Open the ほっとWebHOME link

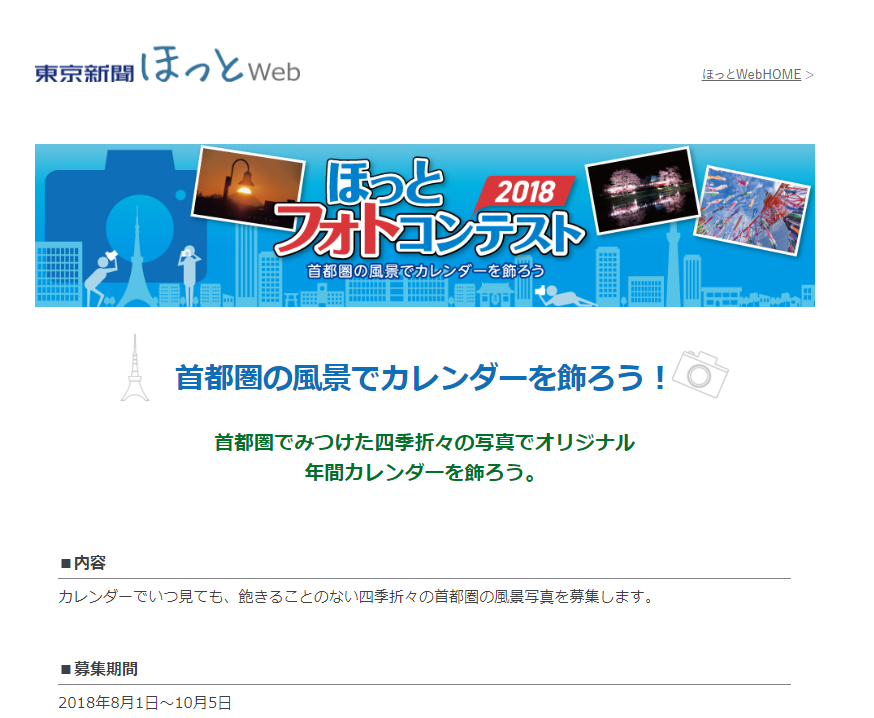pos(751,74)
